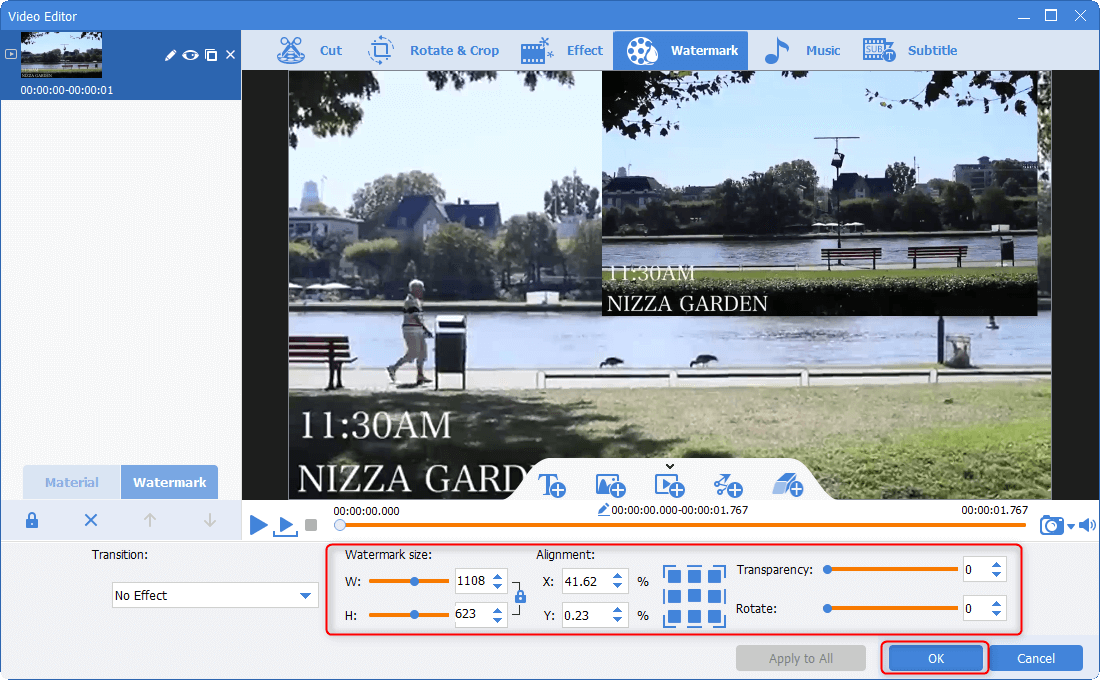The image size is (1100, 680).
Task: Switch to the Watermark panel tab at left
Action: pos(170,482)
